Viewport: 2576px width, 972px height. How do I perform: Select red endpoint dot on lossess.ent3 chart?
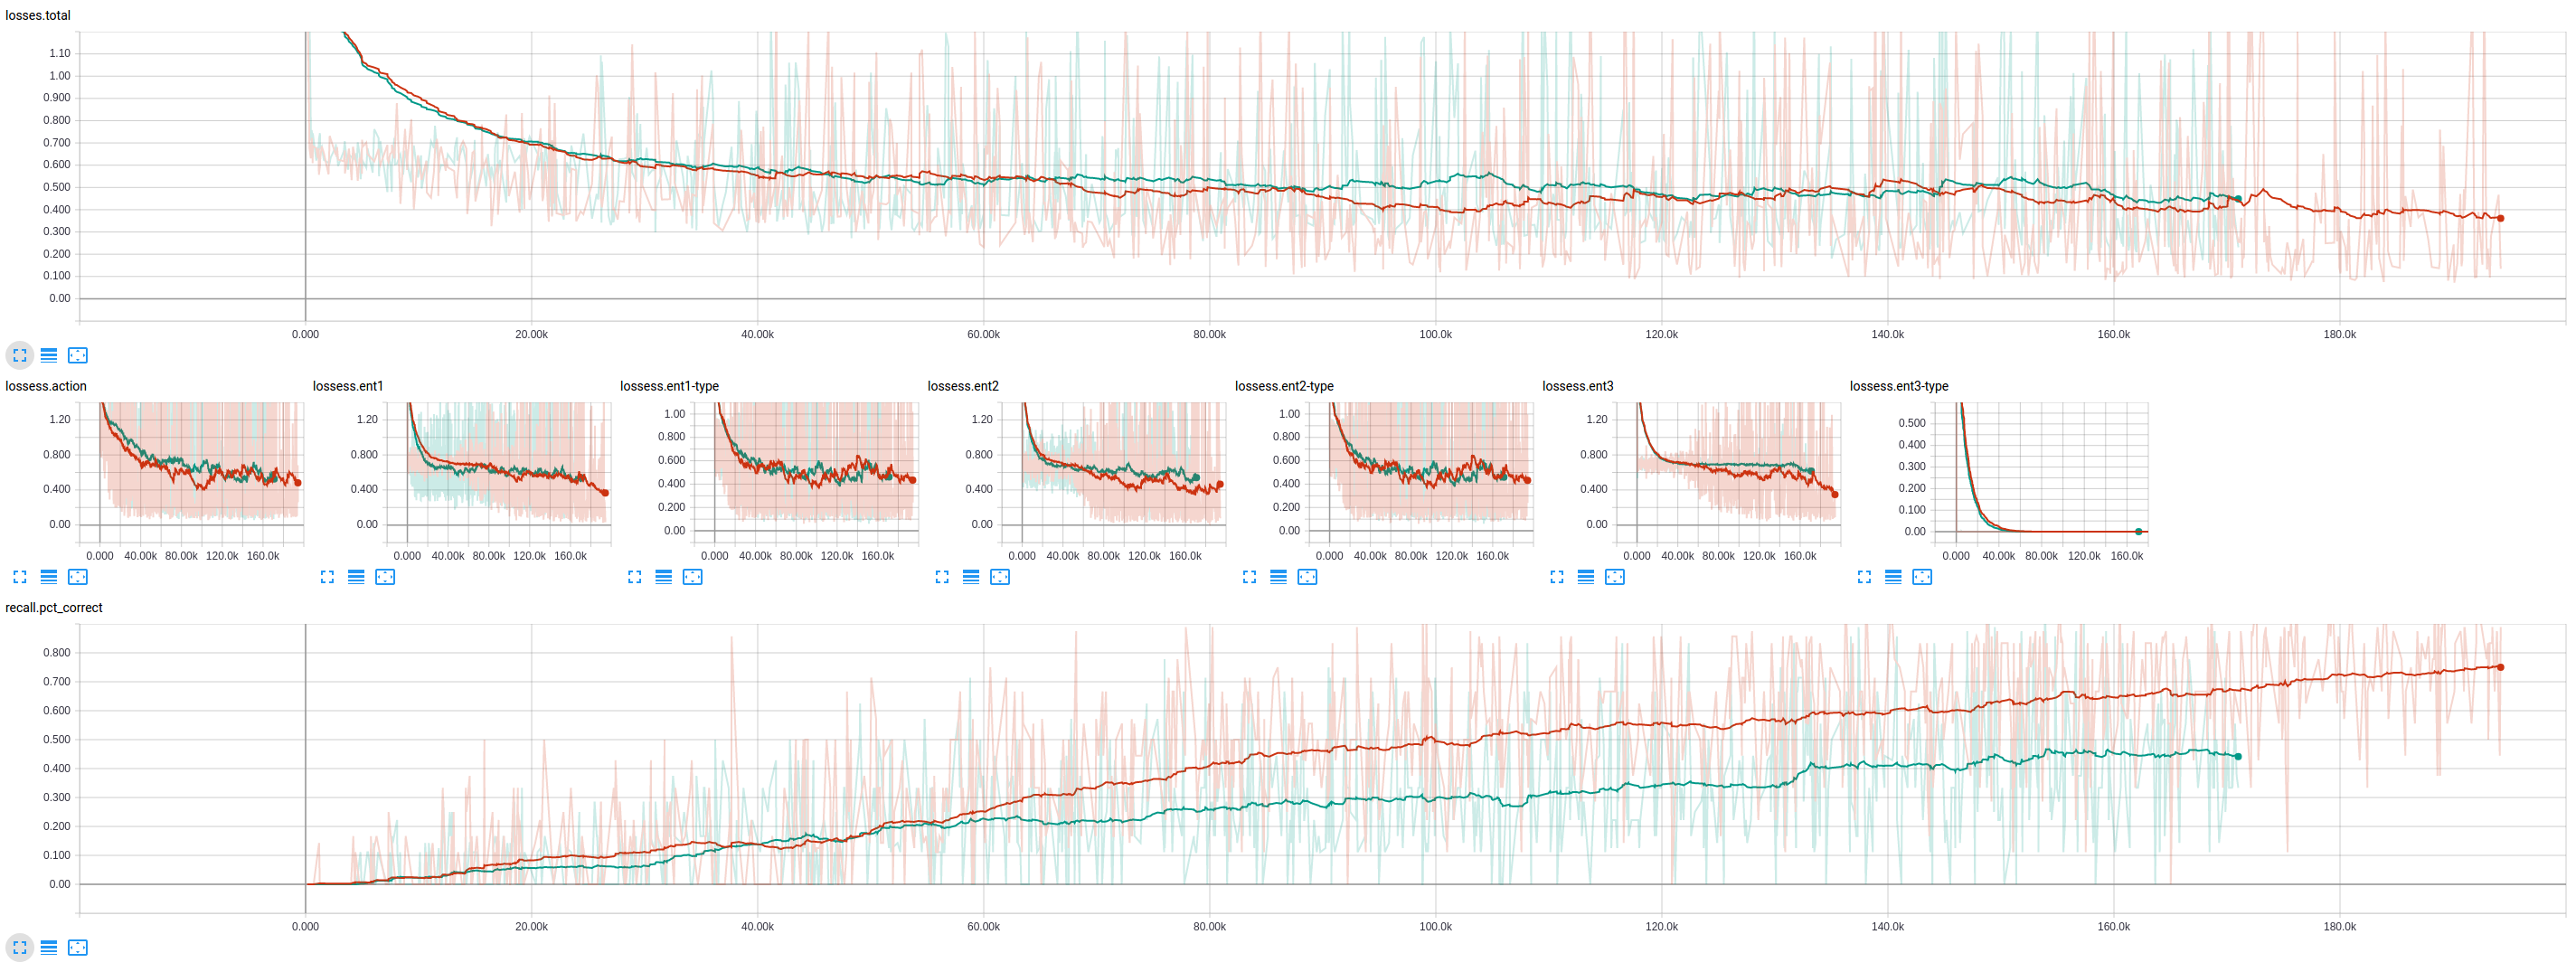click(x=1834, y=494)
